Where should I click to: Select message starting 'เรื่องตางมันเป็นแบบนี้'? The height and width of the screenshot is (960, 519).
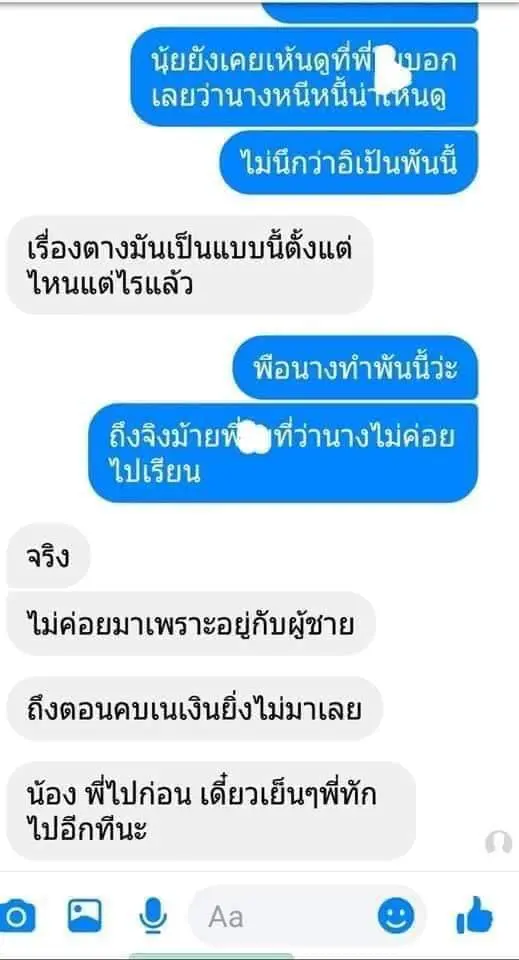[190, 265]
